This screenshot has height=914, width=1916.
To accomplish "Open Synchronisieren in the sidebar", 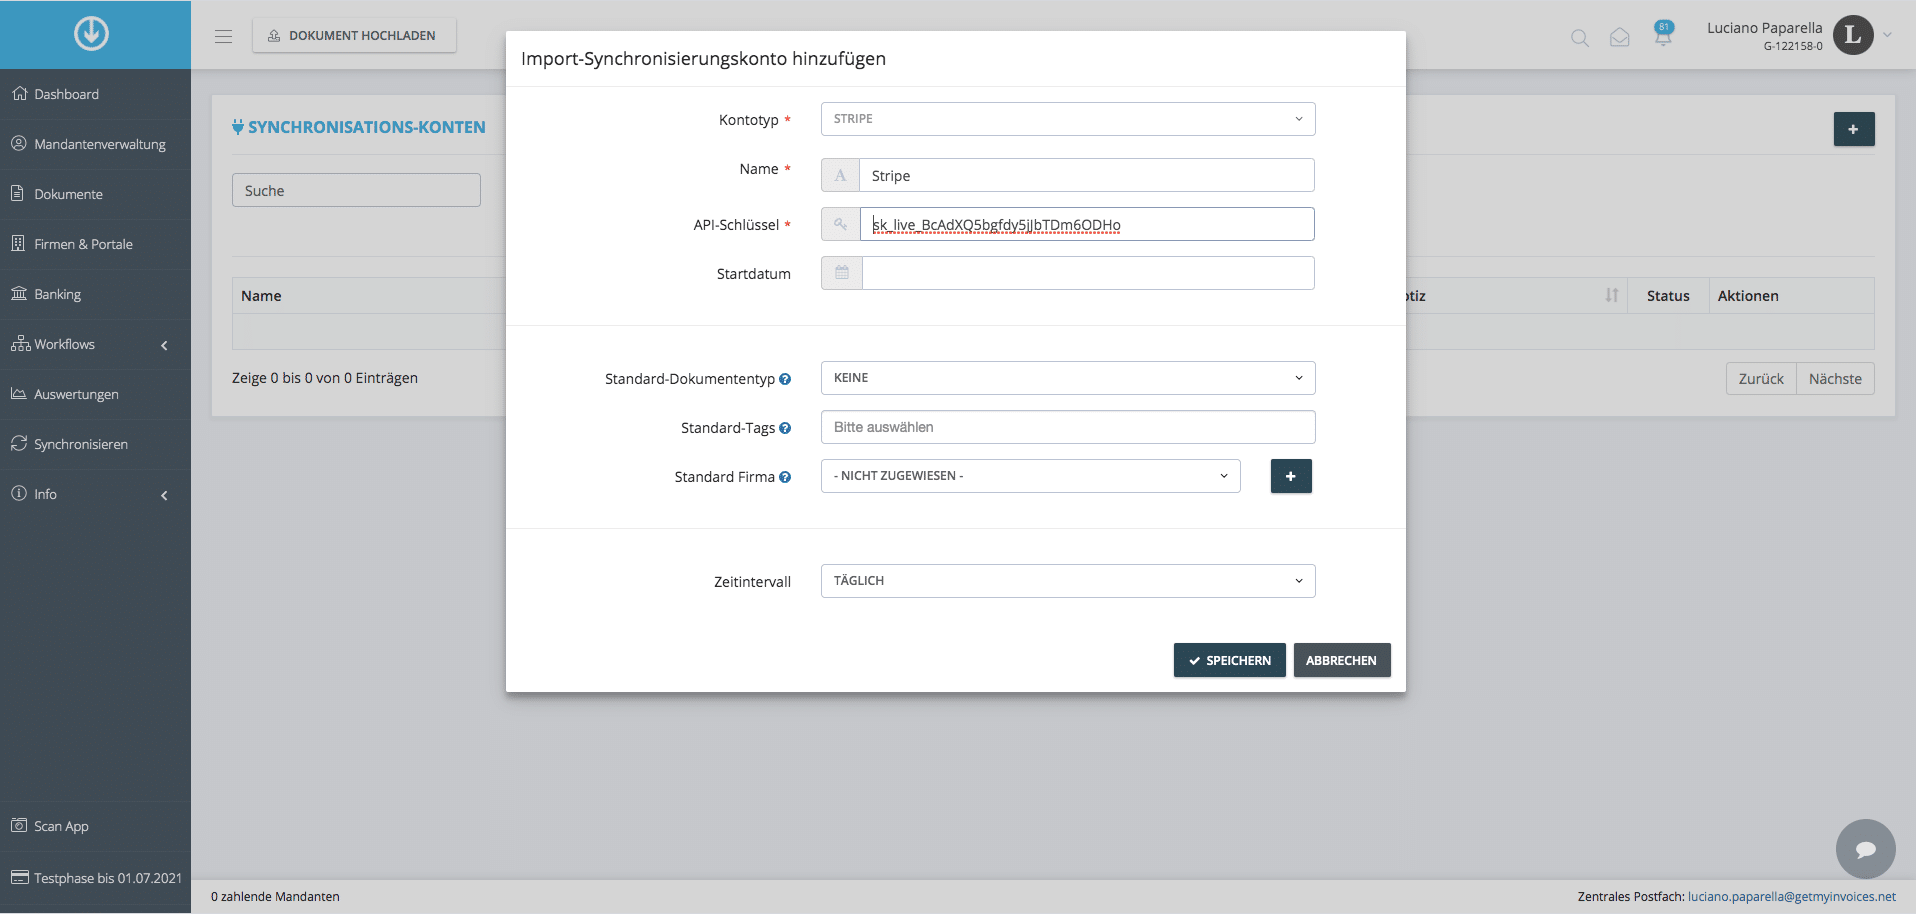I will [x=95, y=444].
